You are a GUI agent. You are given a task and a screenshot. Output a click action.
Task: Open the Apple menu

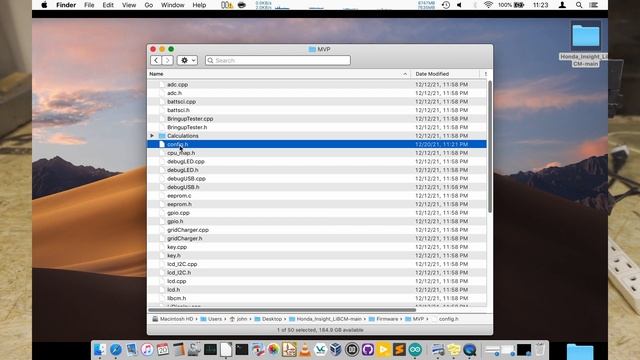click(x=44, y=5)
